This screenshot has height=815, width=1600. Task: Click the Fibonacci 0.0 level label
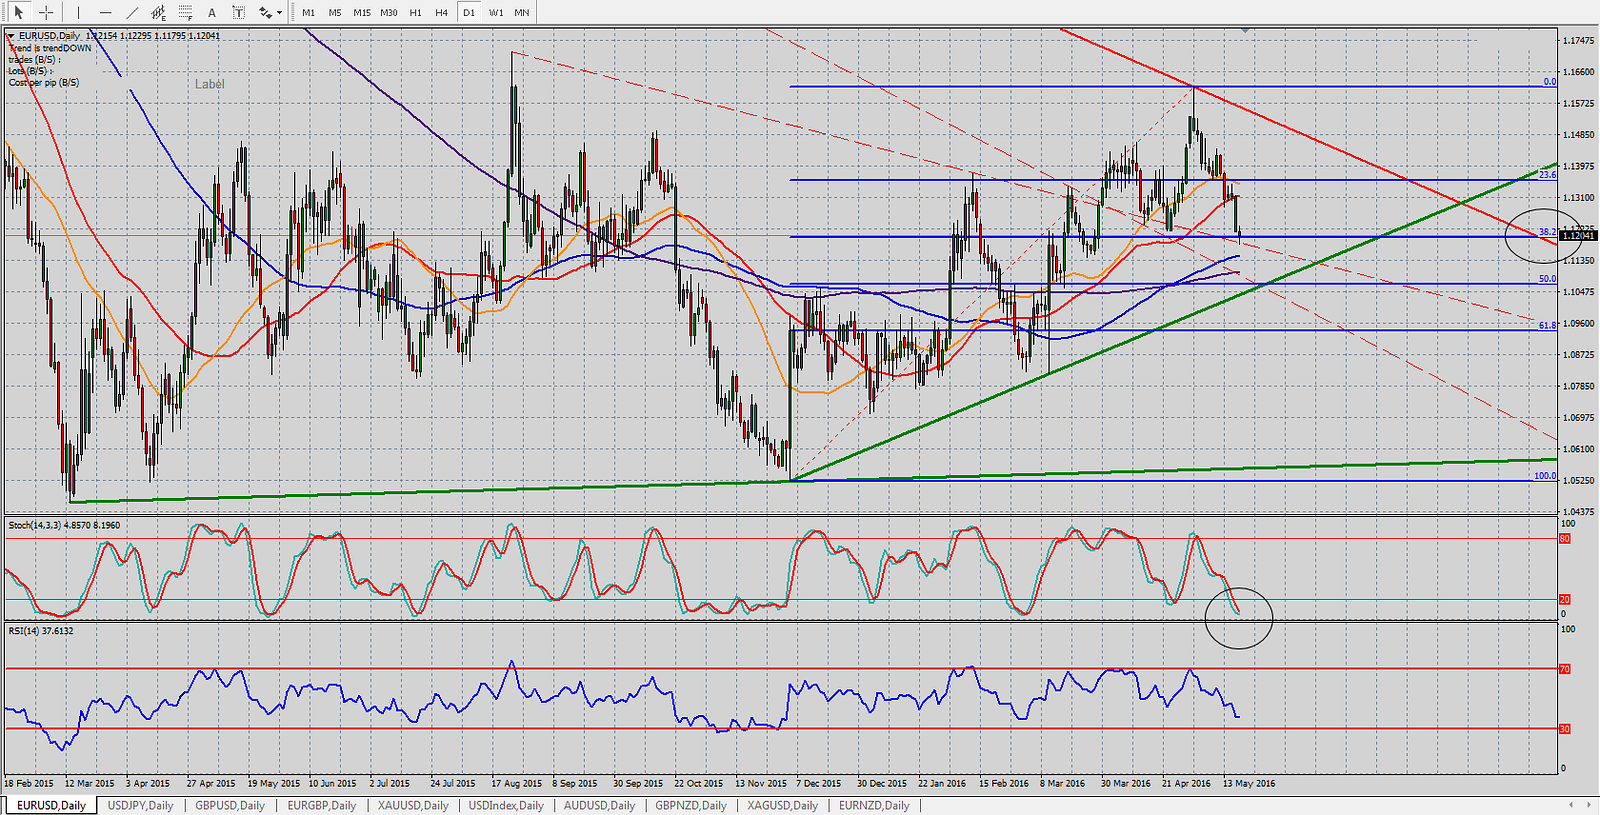click(x=1550, y=82)
